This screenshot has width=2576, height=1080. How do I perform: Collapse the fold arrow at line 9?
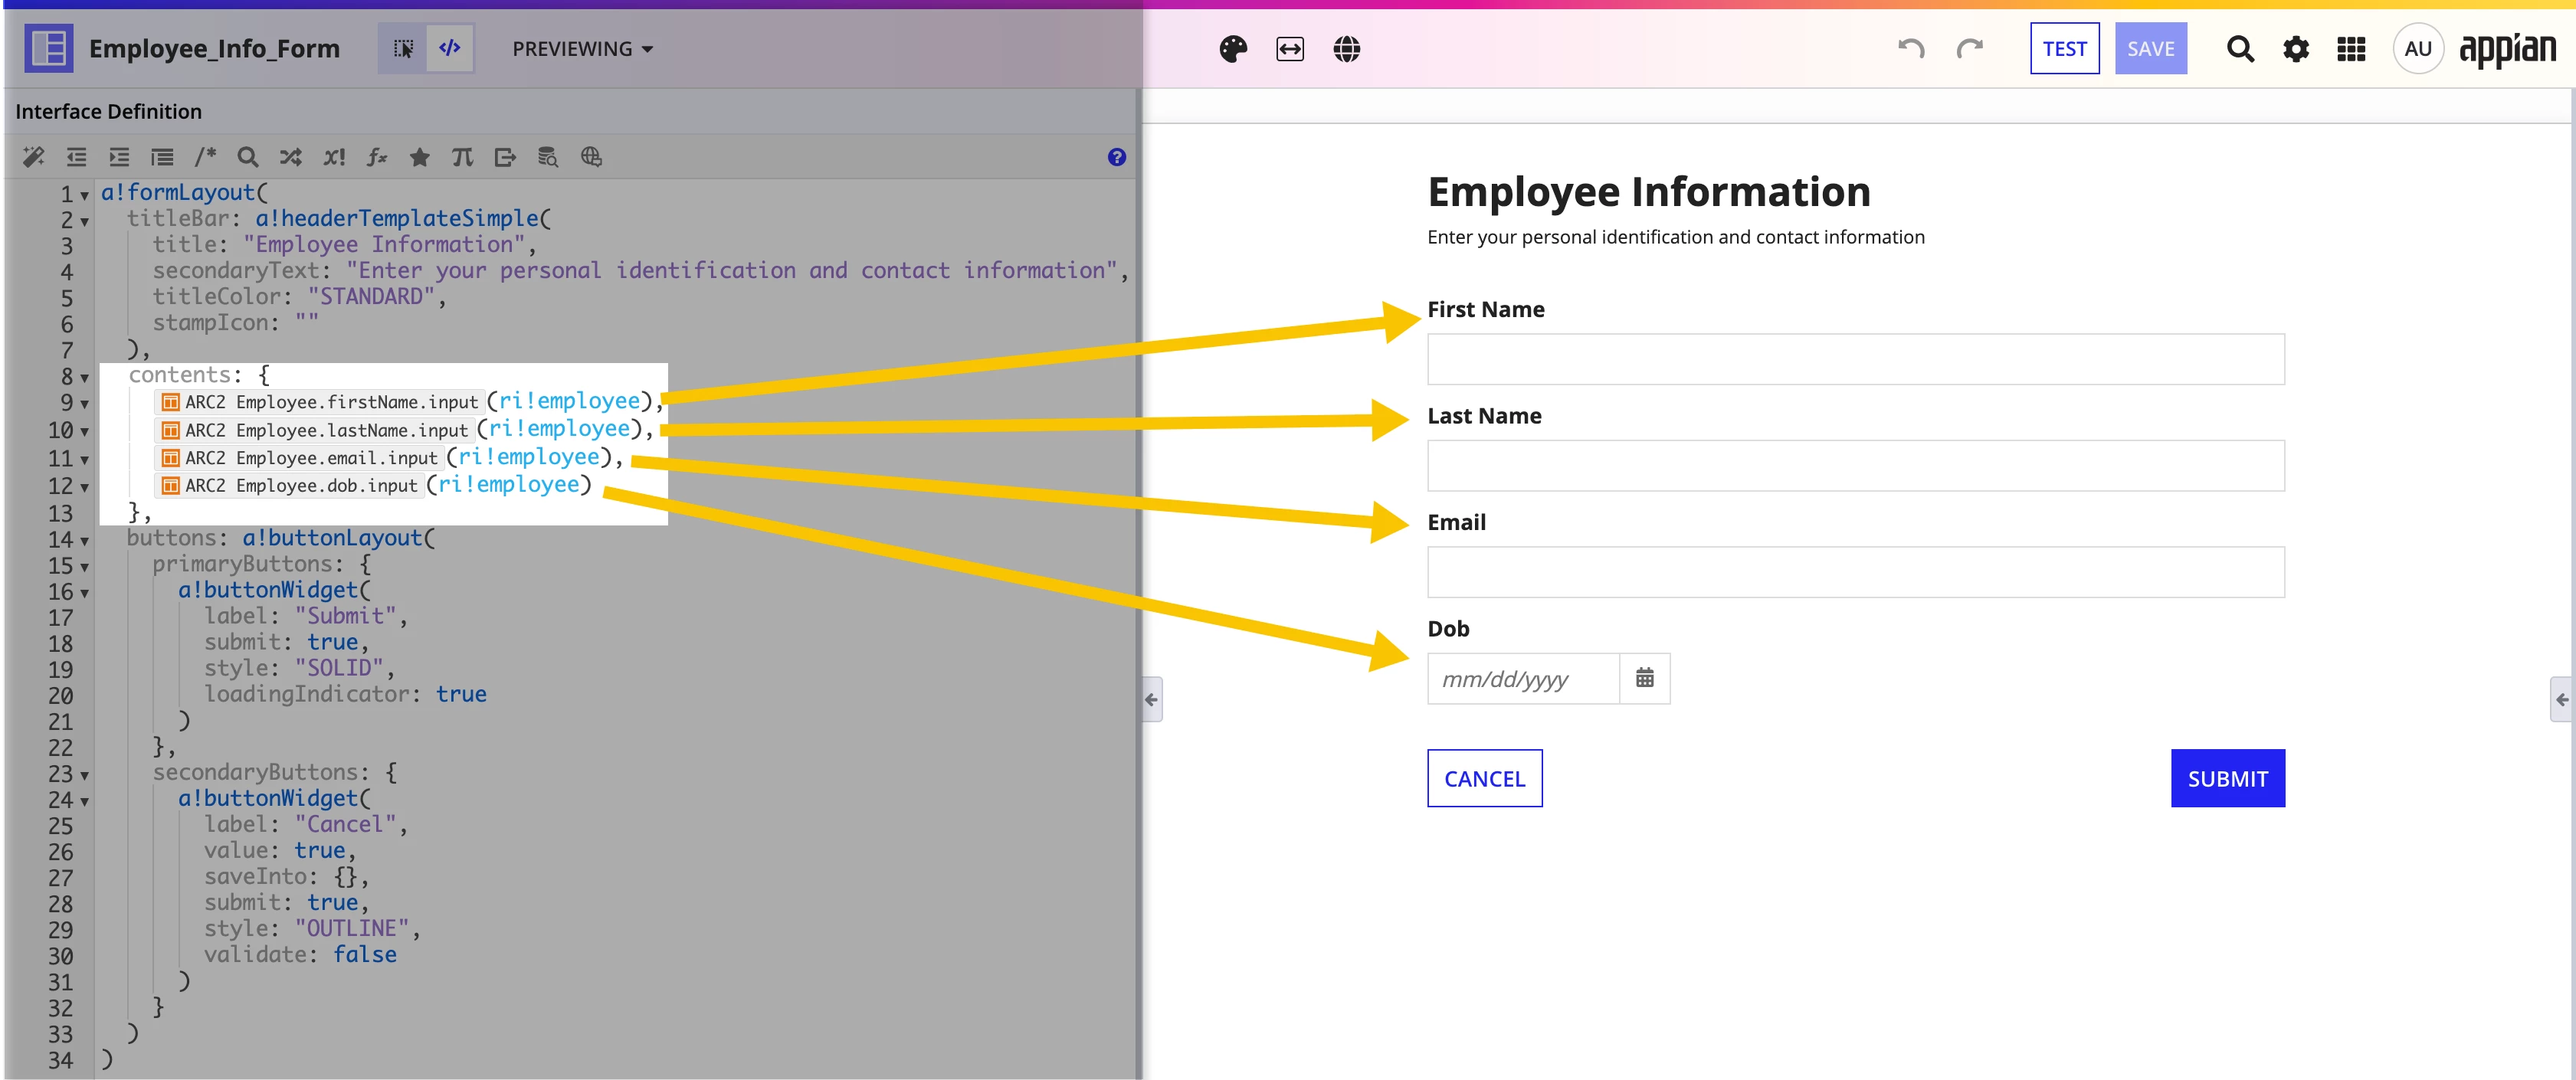click(x=85, y=404)
